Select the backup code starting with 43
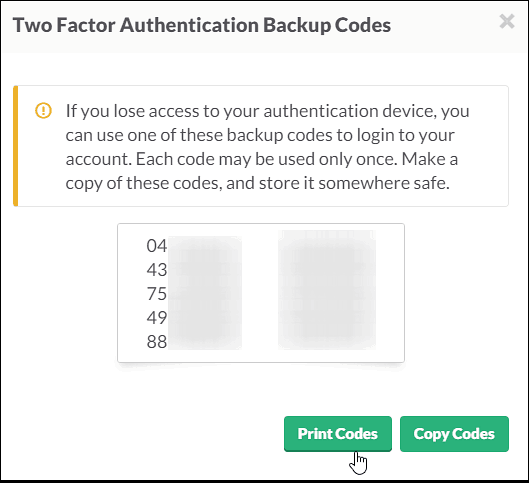The image size is (529, 483). coord(194,270)
